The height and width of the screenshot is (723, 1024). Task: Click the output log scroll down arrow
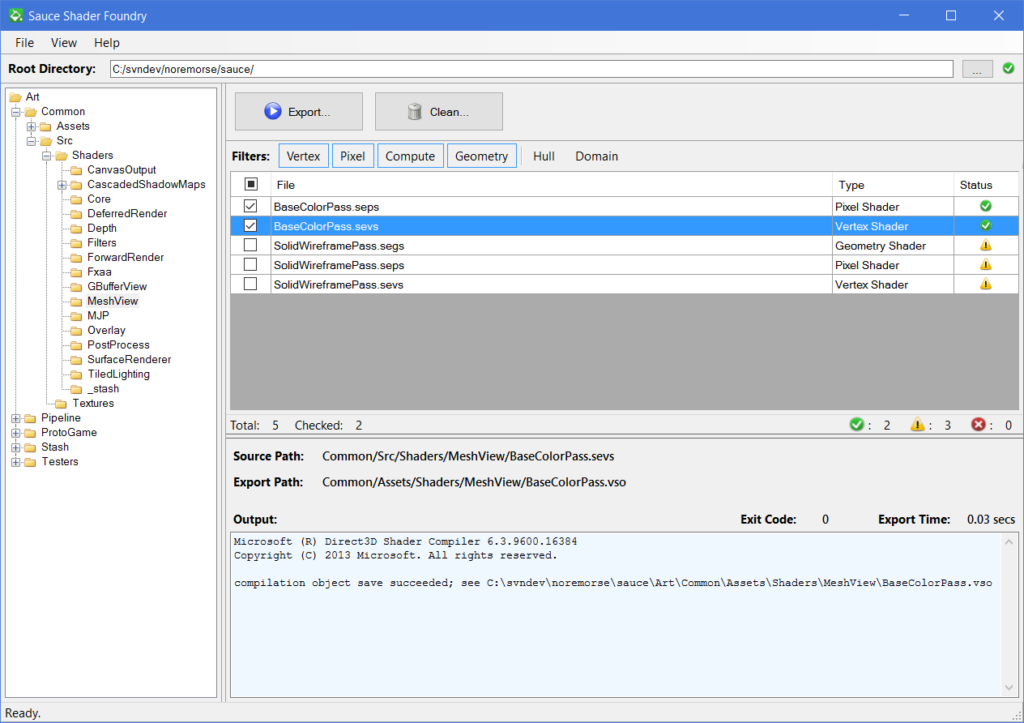coord(1009,687)
